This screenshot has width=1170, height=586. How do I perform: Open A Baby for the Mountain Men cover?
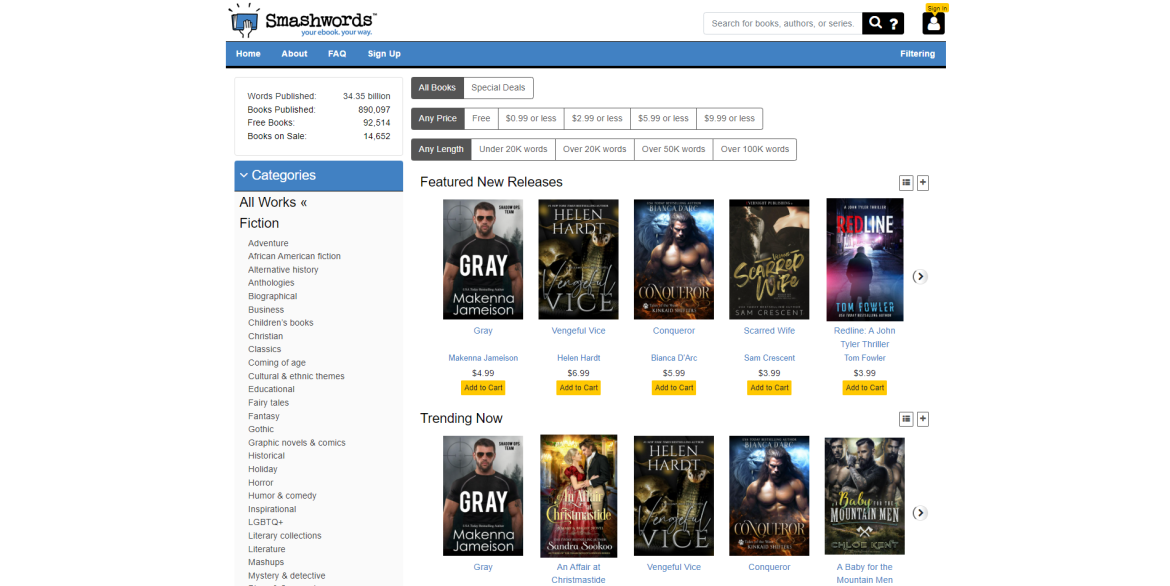(865, 496)
